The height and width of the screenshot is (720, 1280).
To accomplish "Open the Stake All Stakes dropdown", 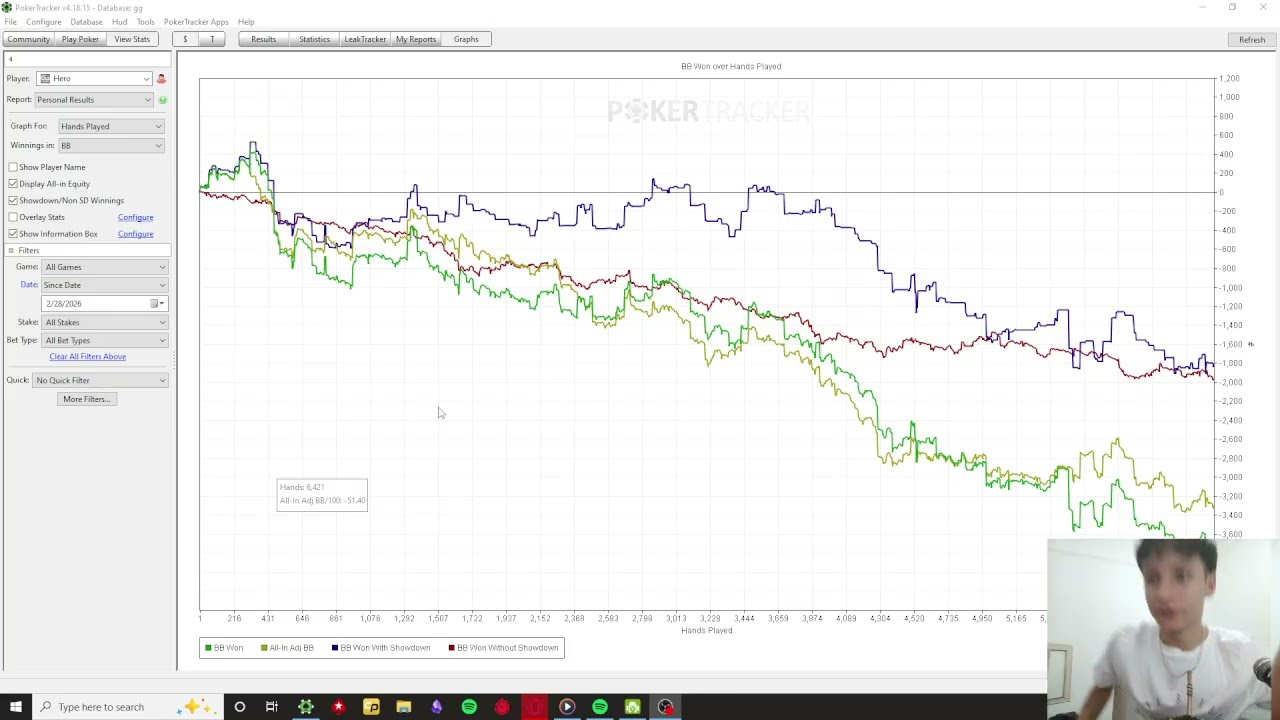I will click(105, 322).
